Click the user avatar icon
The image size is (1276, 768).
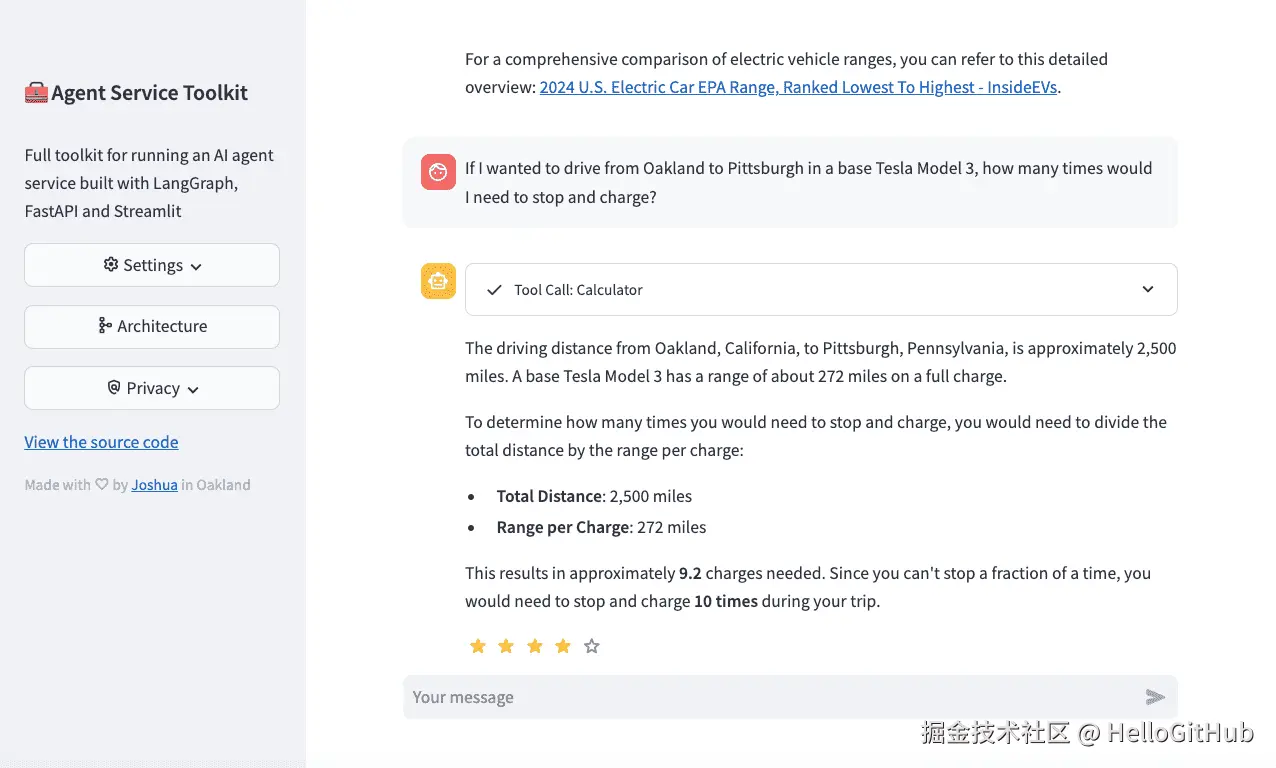click(x=438, y=172)
